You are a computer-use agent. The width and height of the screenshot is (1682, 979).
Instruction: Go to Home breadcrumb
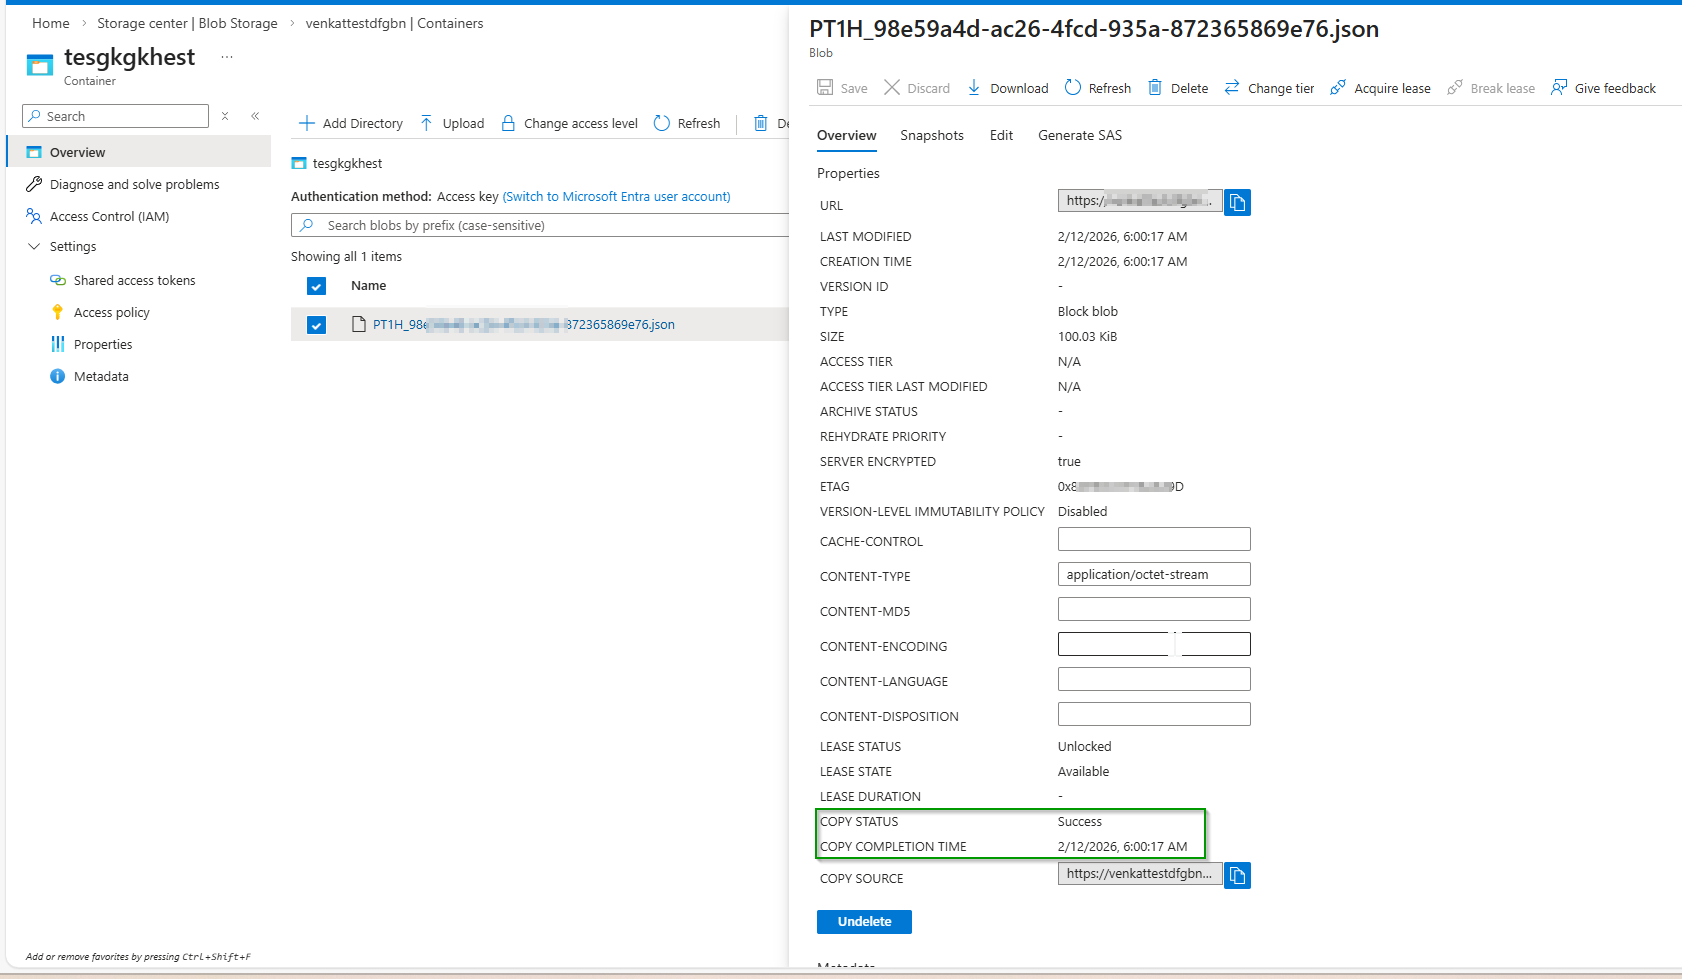coord(51,23)
